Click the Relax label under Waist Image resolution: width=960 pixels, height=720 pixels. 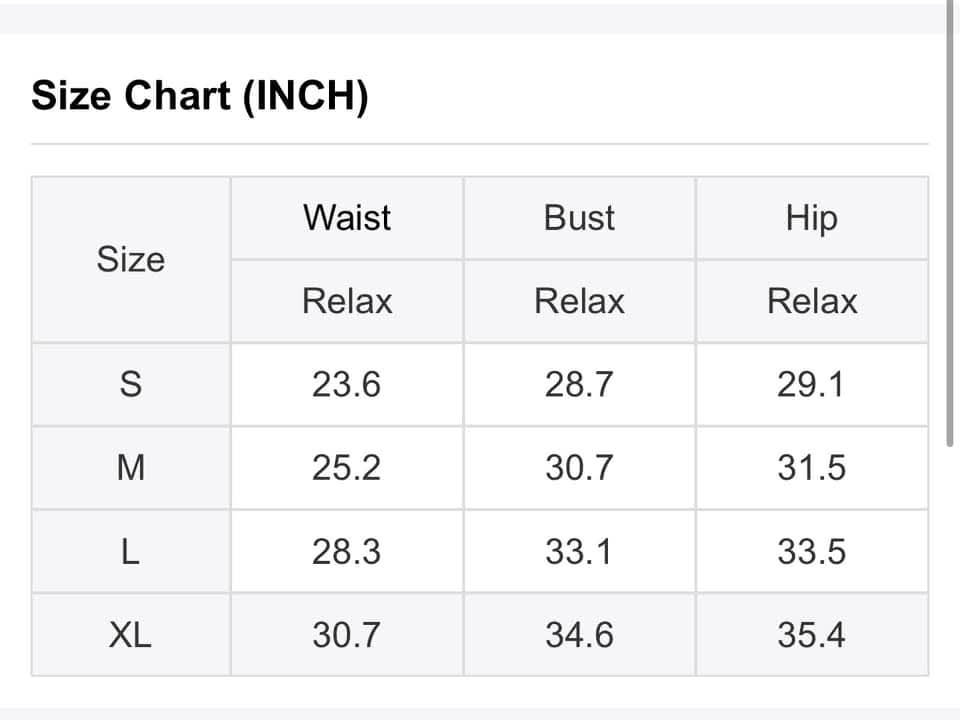pos(347,301)
